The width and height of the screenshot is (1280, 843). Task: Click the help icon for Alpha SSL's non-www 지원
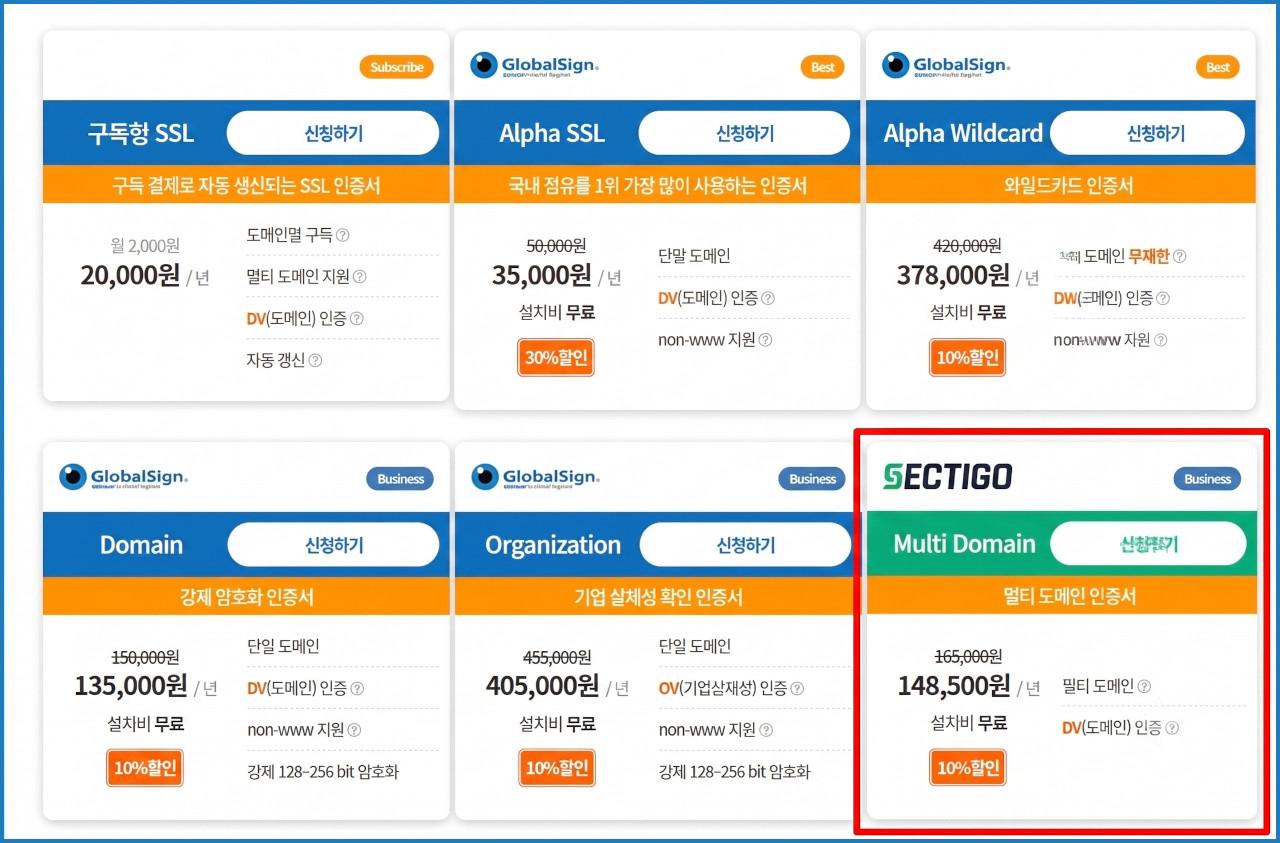765,340
